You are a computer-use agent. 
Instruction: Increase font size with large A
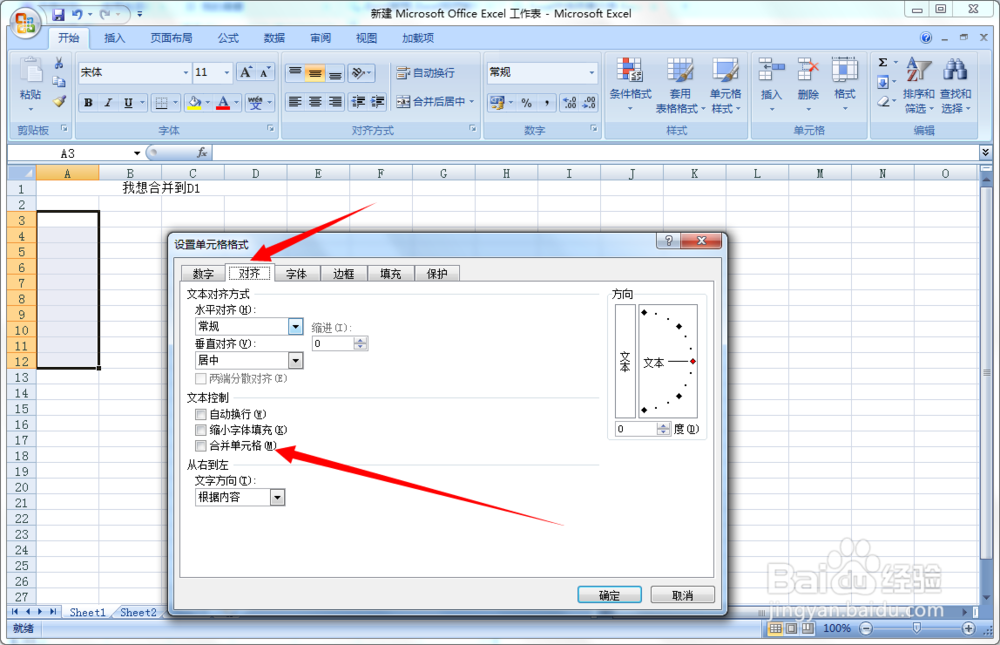246,72
